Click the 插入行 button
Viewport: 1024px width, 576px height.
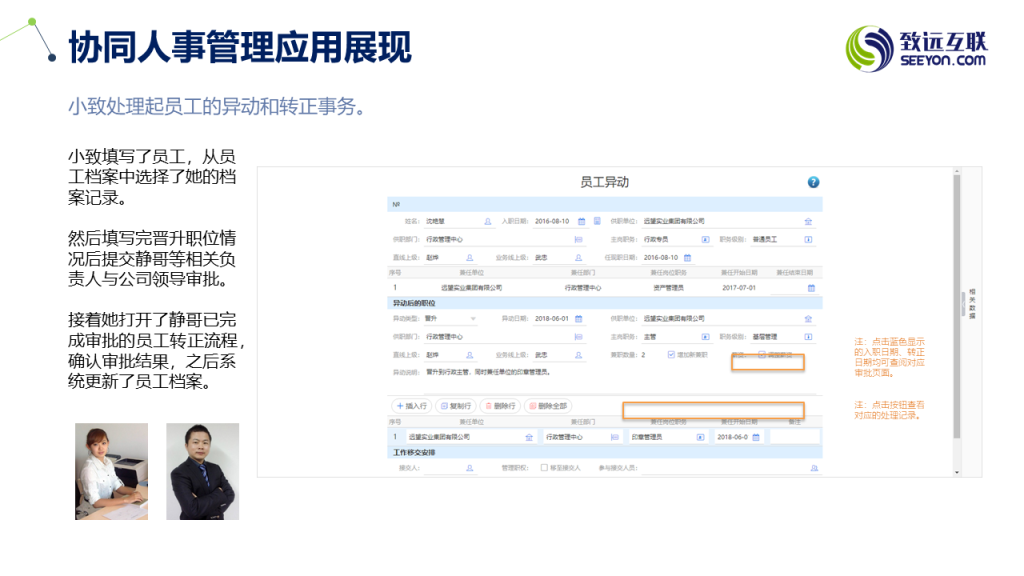point(411,406)
